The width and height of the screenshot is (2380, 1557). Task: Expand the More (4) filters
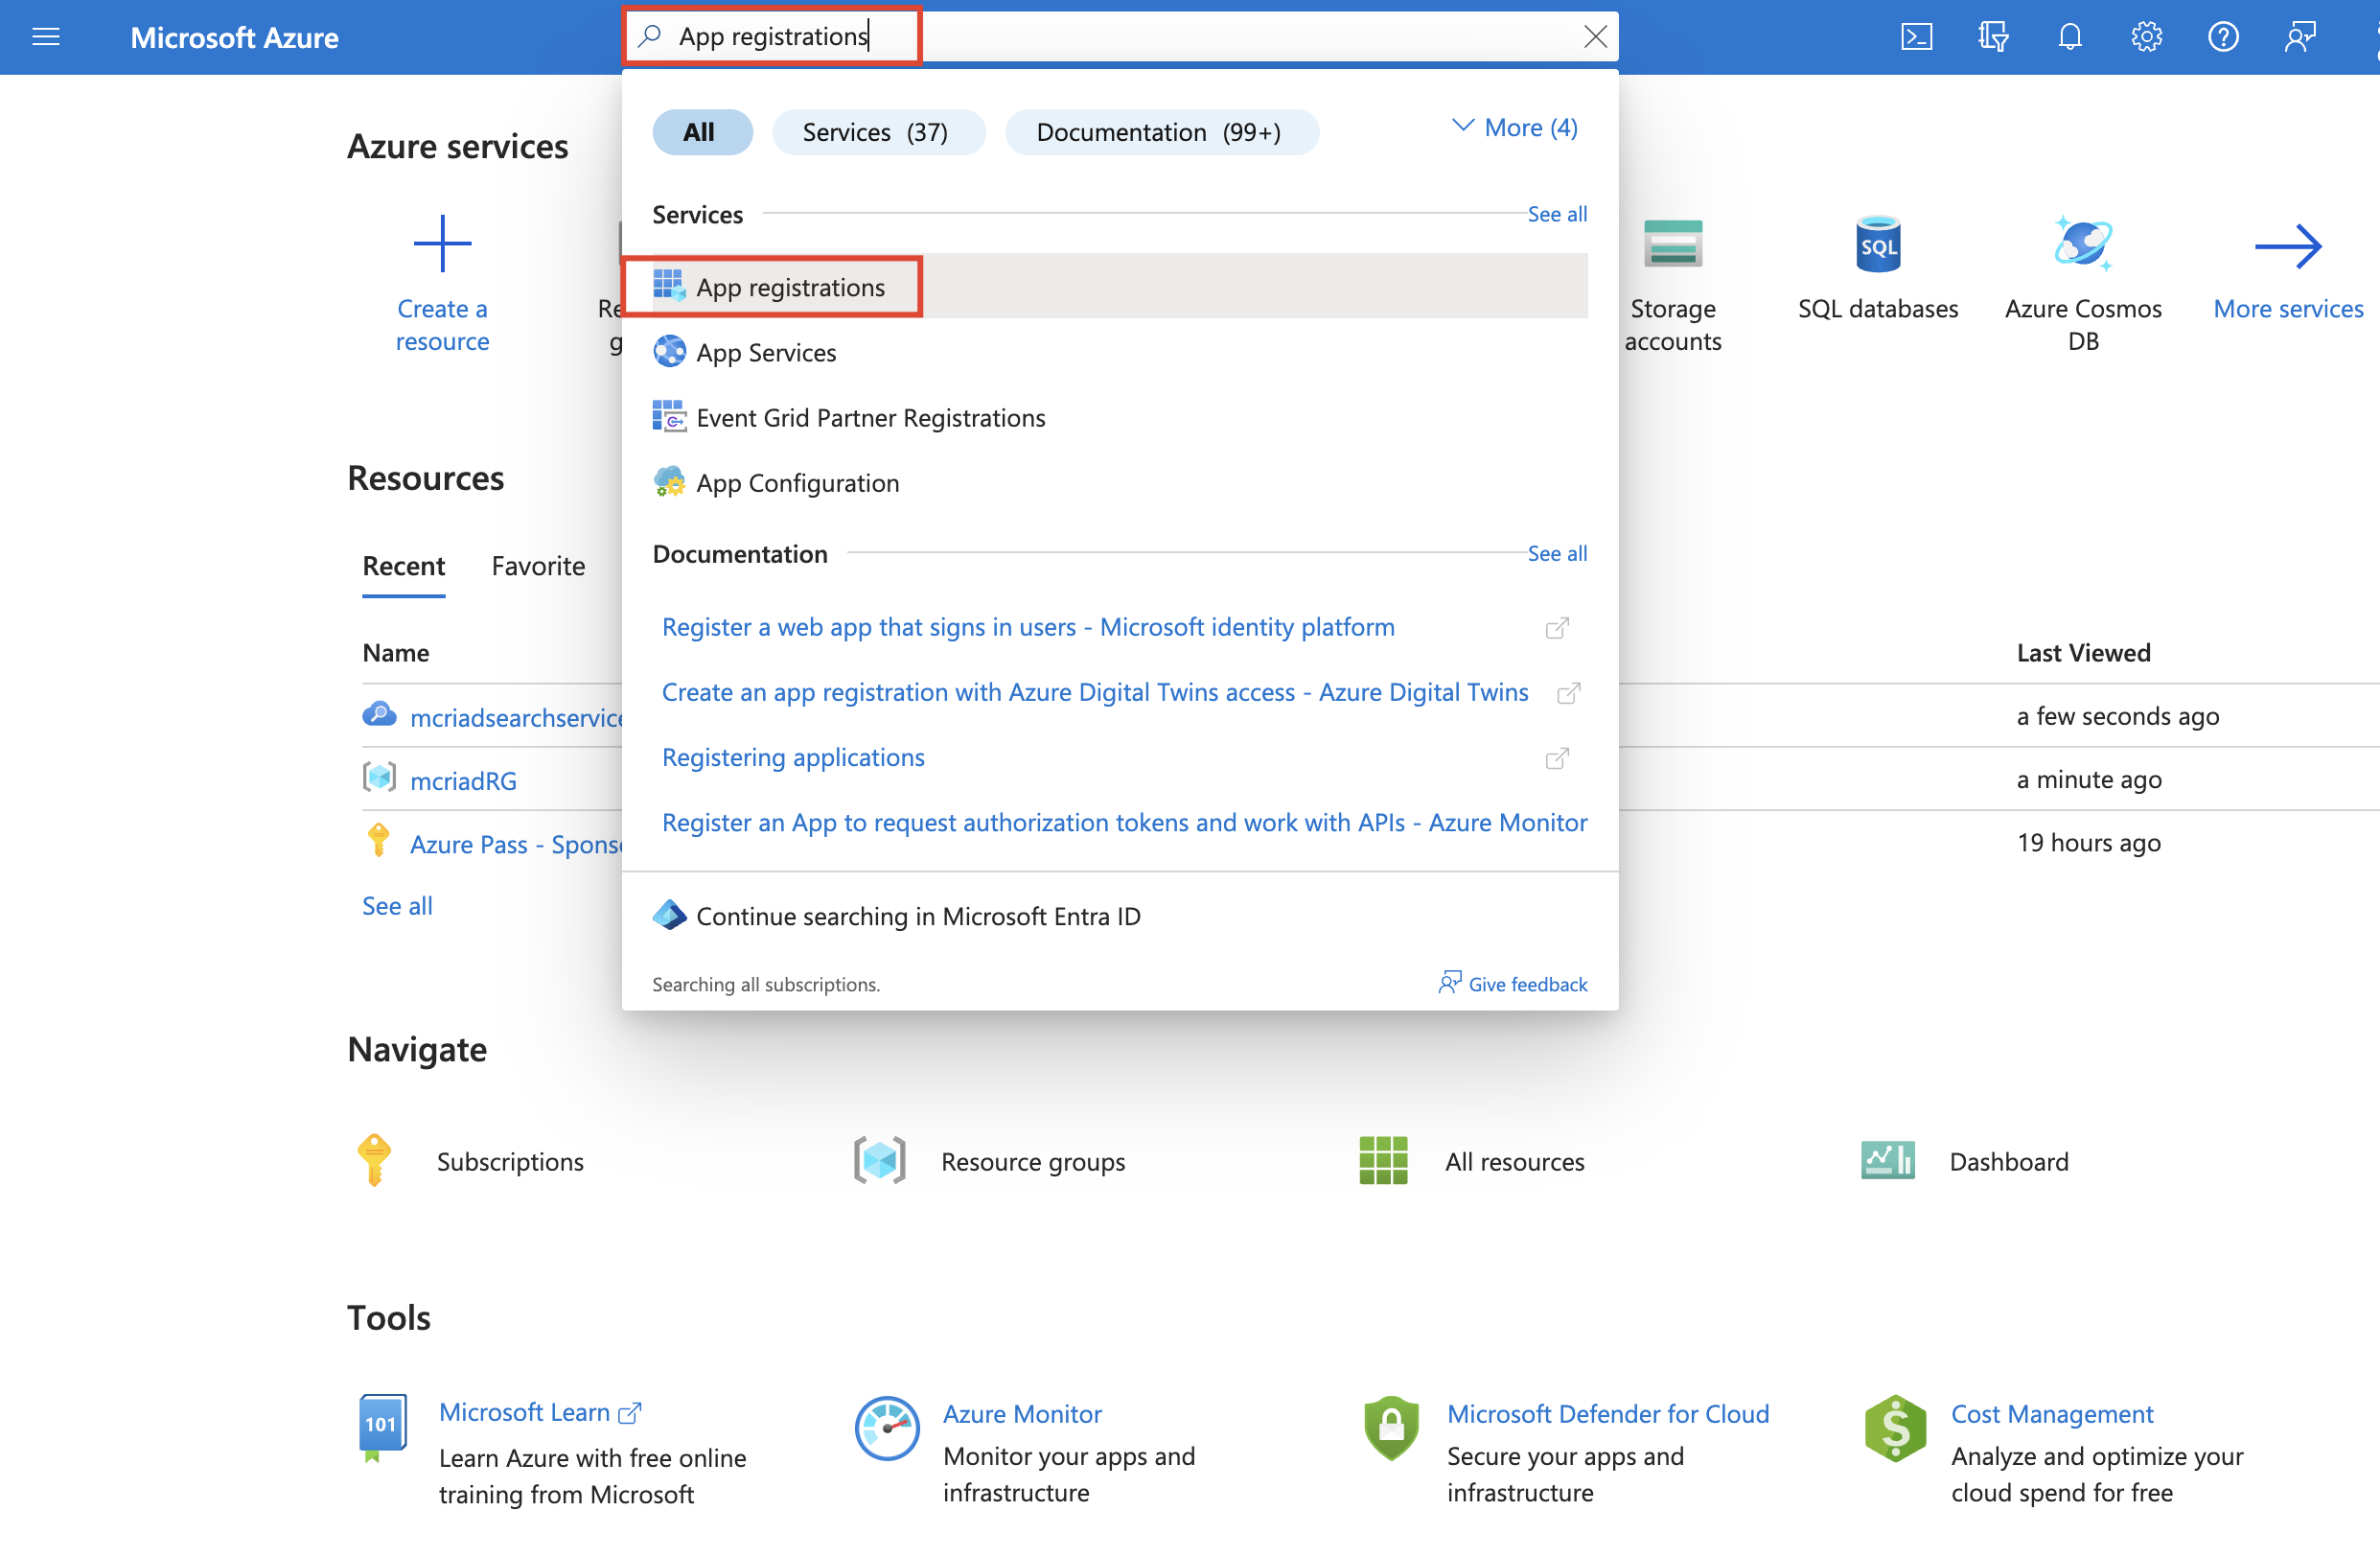(x=1515, y=128)
